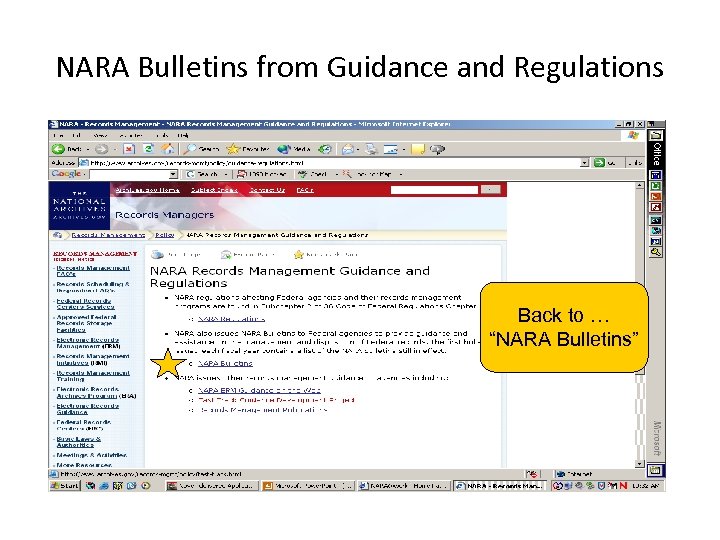
Task: Open the Tools menu
Action: coord(162,135)
